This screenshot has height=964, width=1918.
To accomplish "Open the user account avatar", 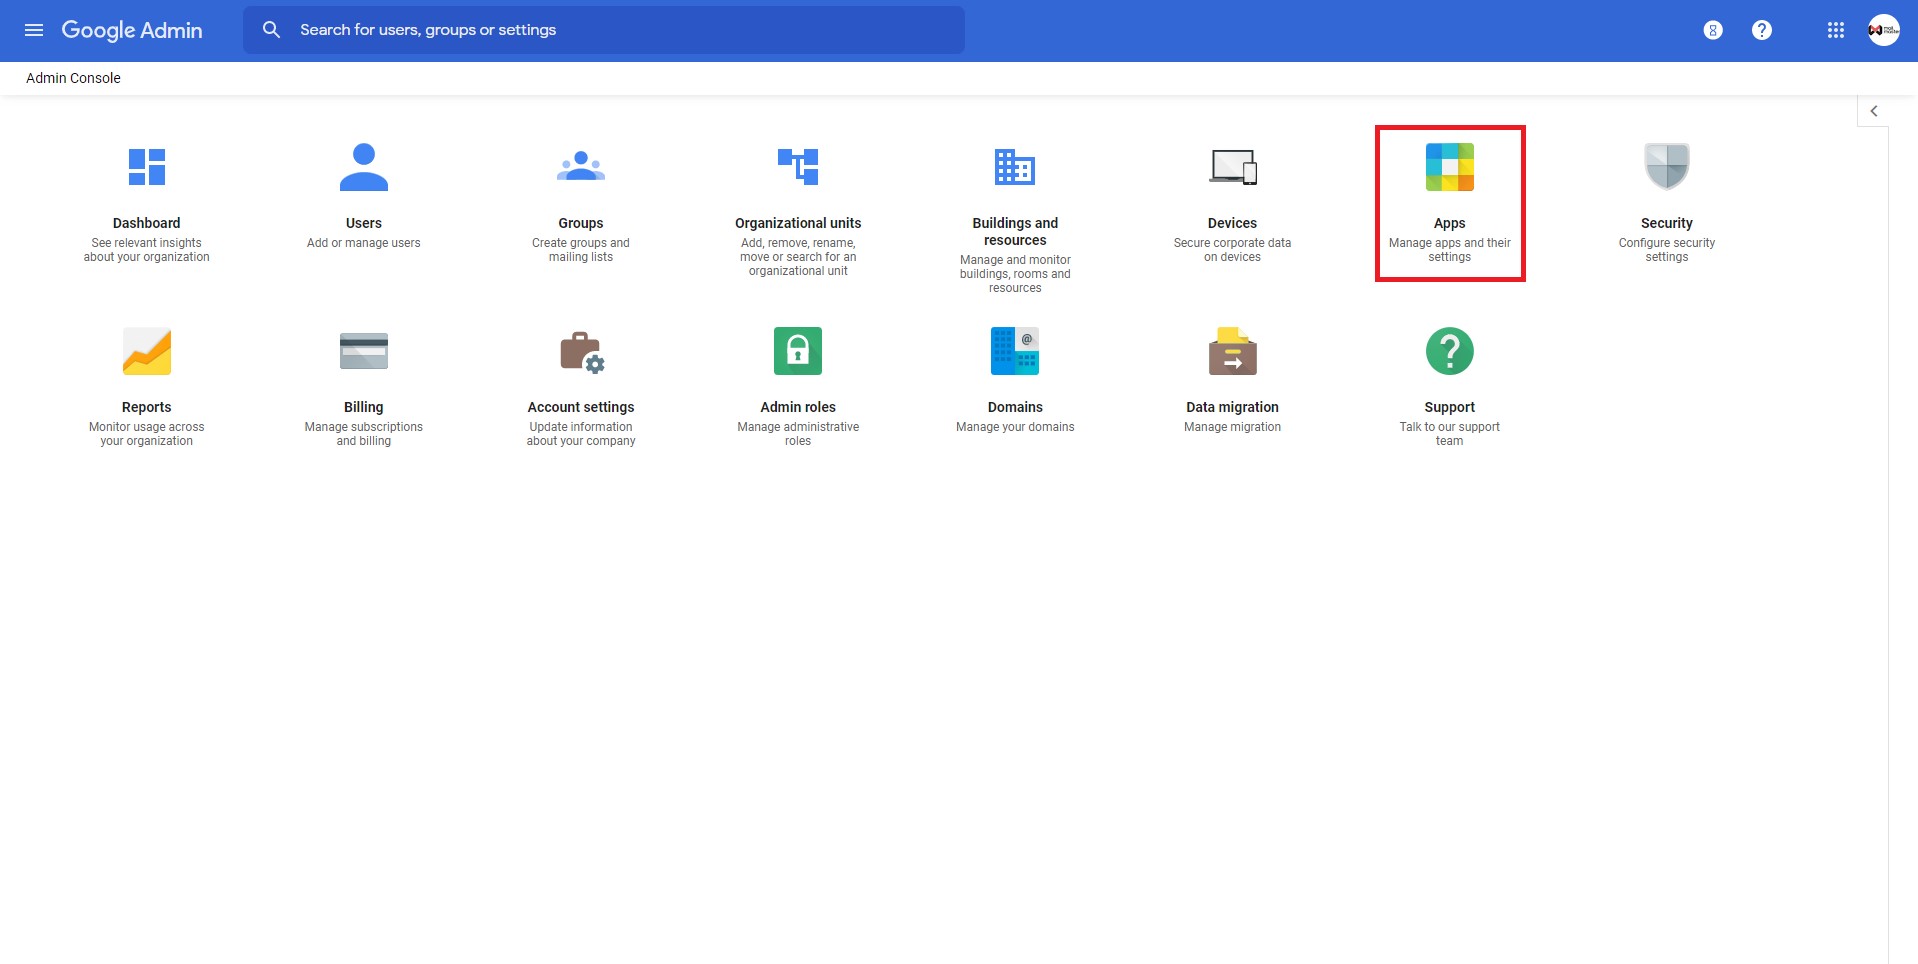I will [x=1884, y=30].
